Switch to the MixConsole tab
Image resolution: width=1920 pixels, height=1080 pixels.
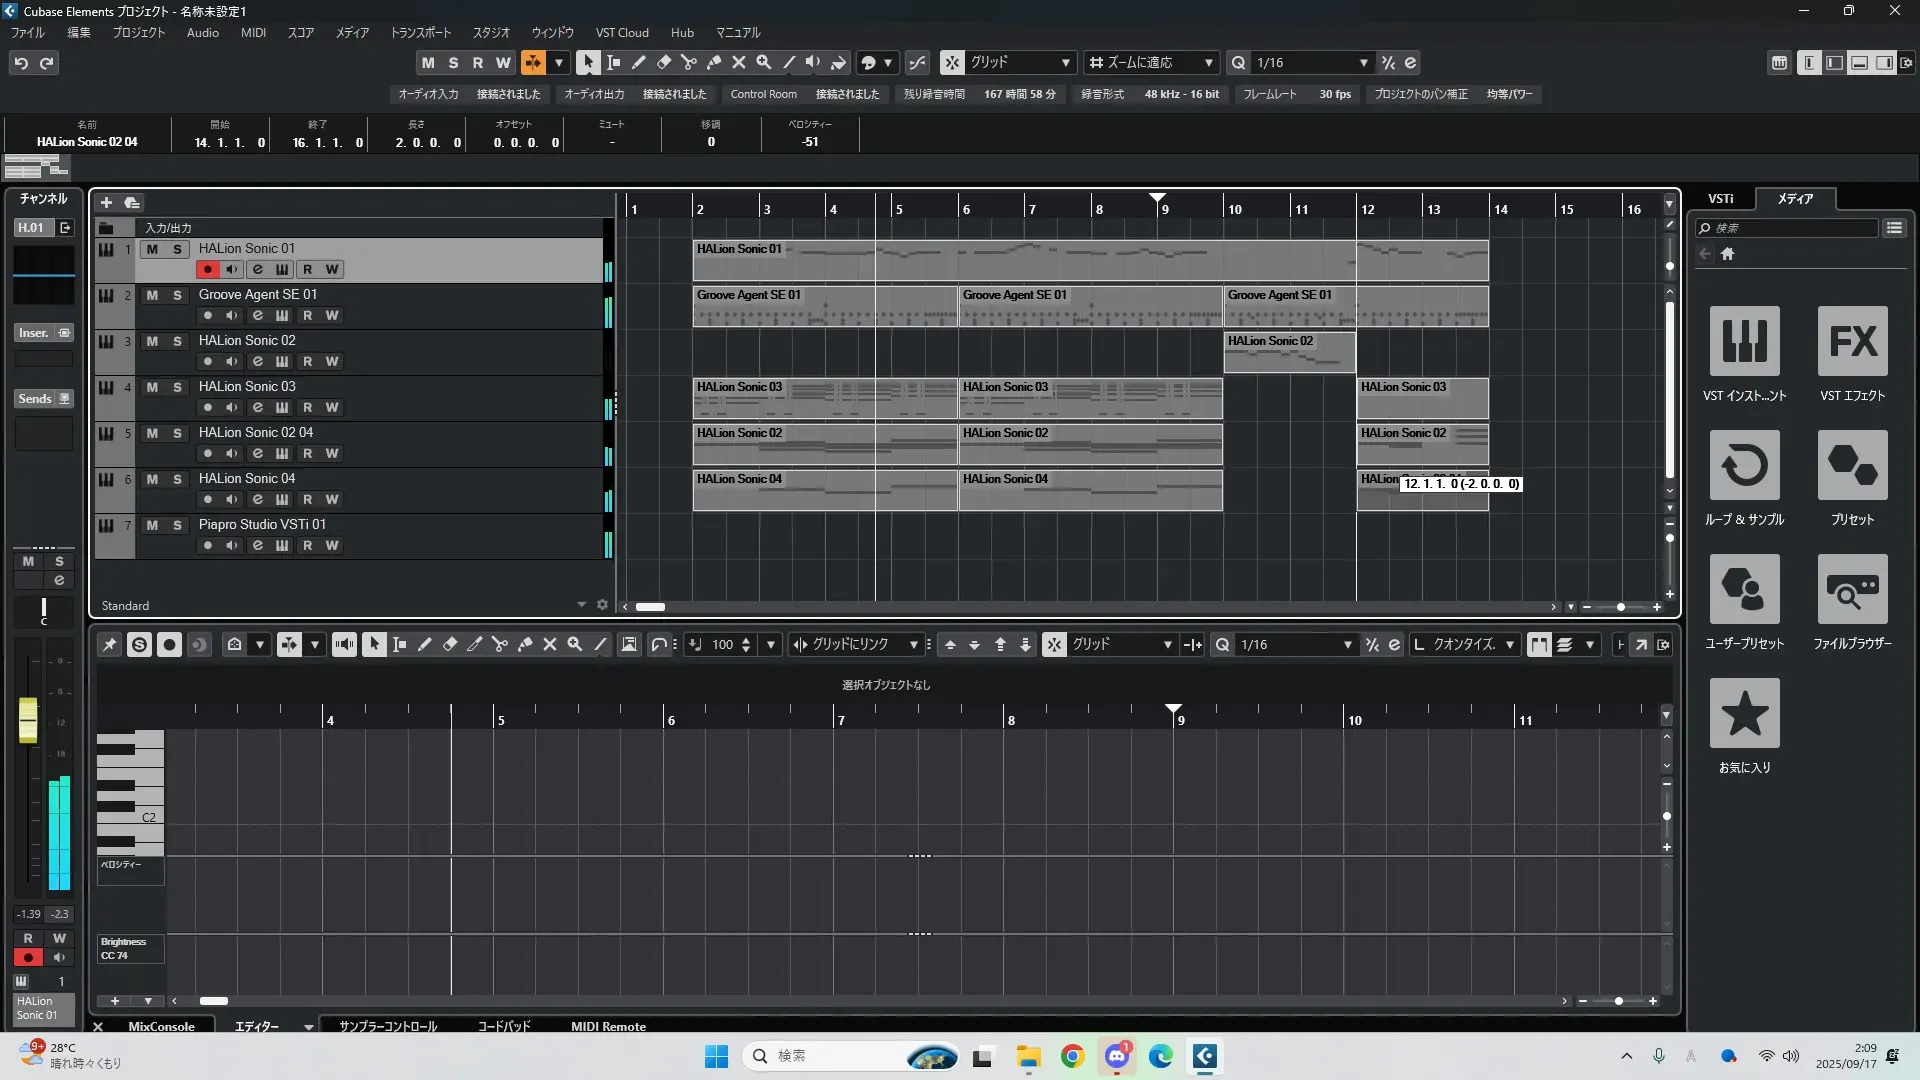pyautogui.click(x=161, y=1026)
